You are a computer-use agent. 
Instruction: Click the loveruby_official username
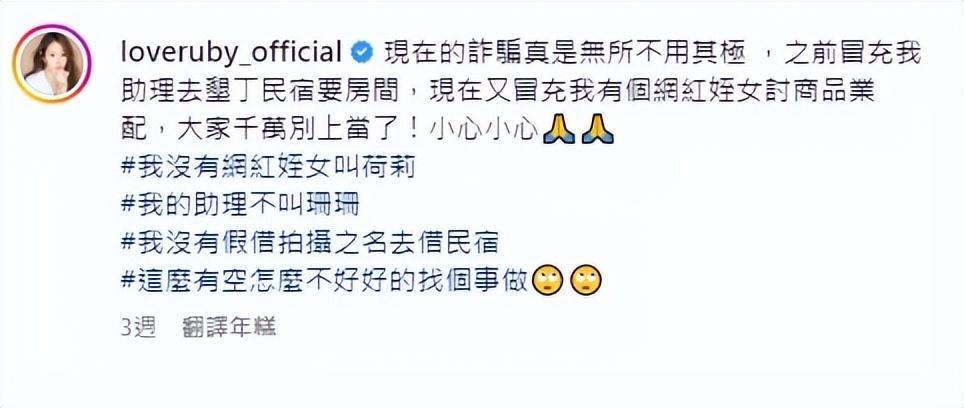[x=232, y=54]
